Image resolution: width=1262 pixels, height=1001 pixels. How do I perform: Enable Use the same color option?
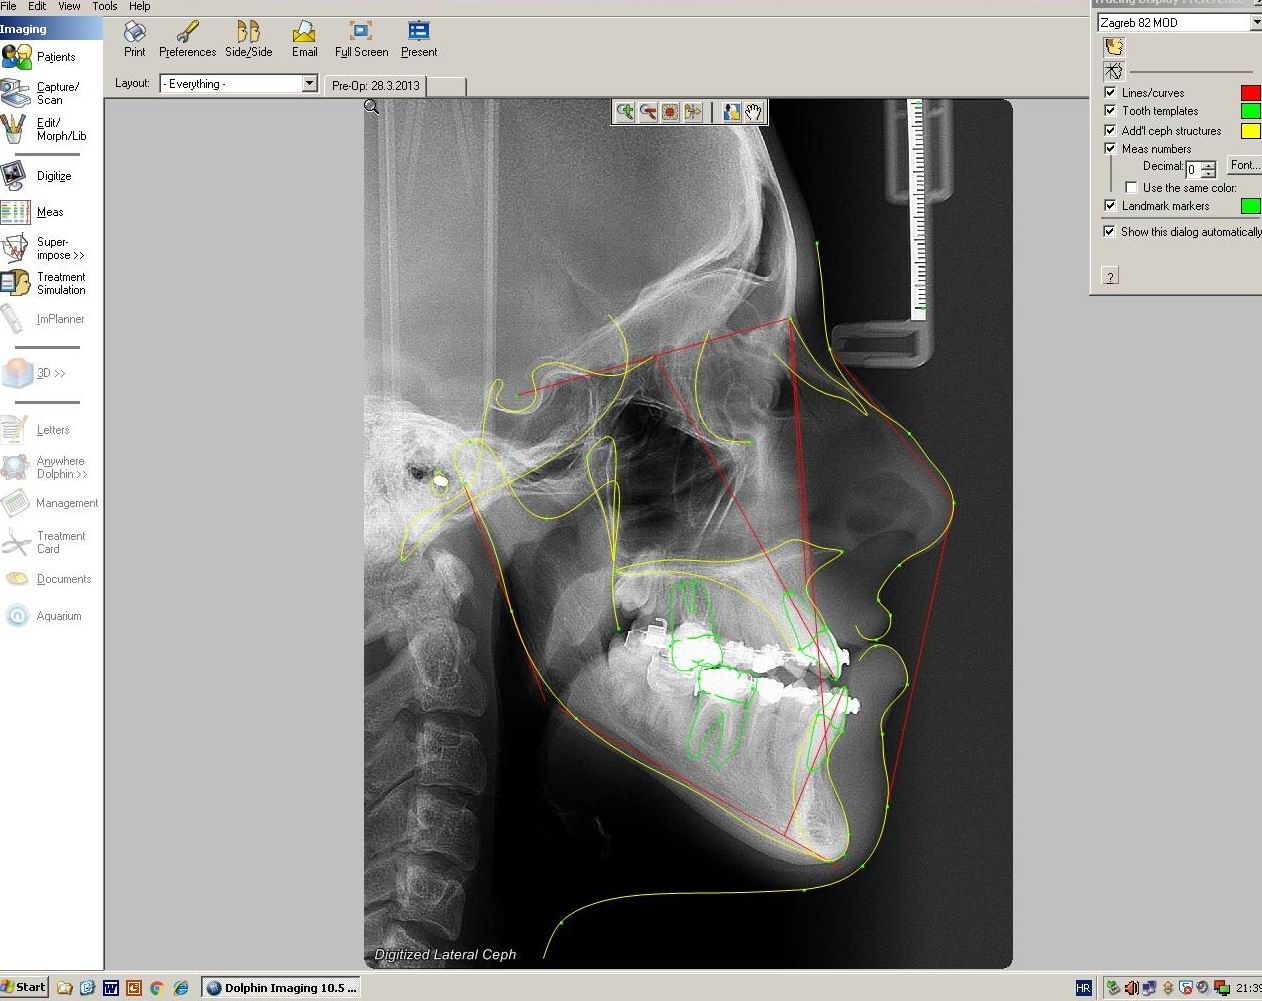(1131, 188)
